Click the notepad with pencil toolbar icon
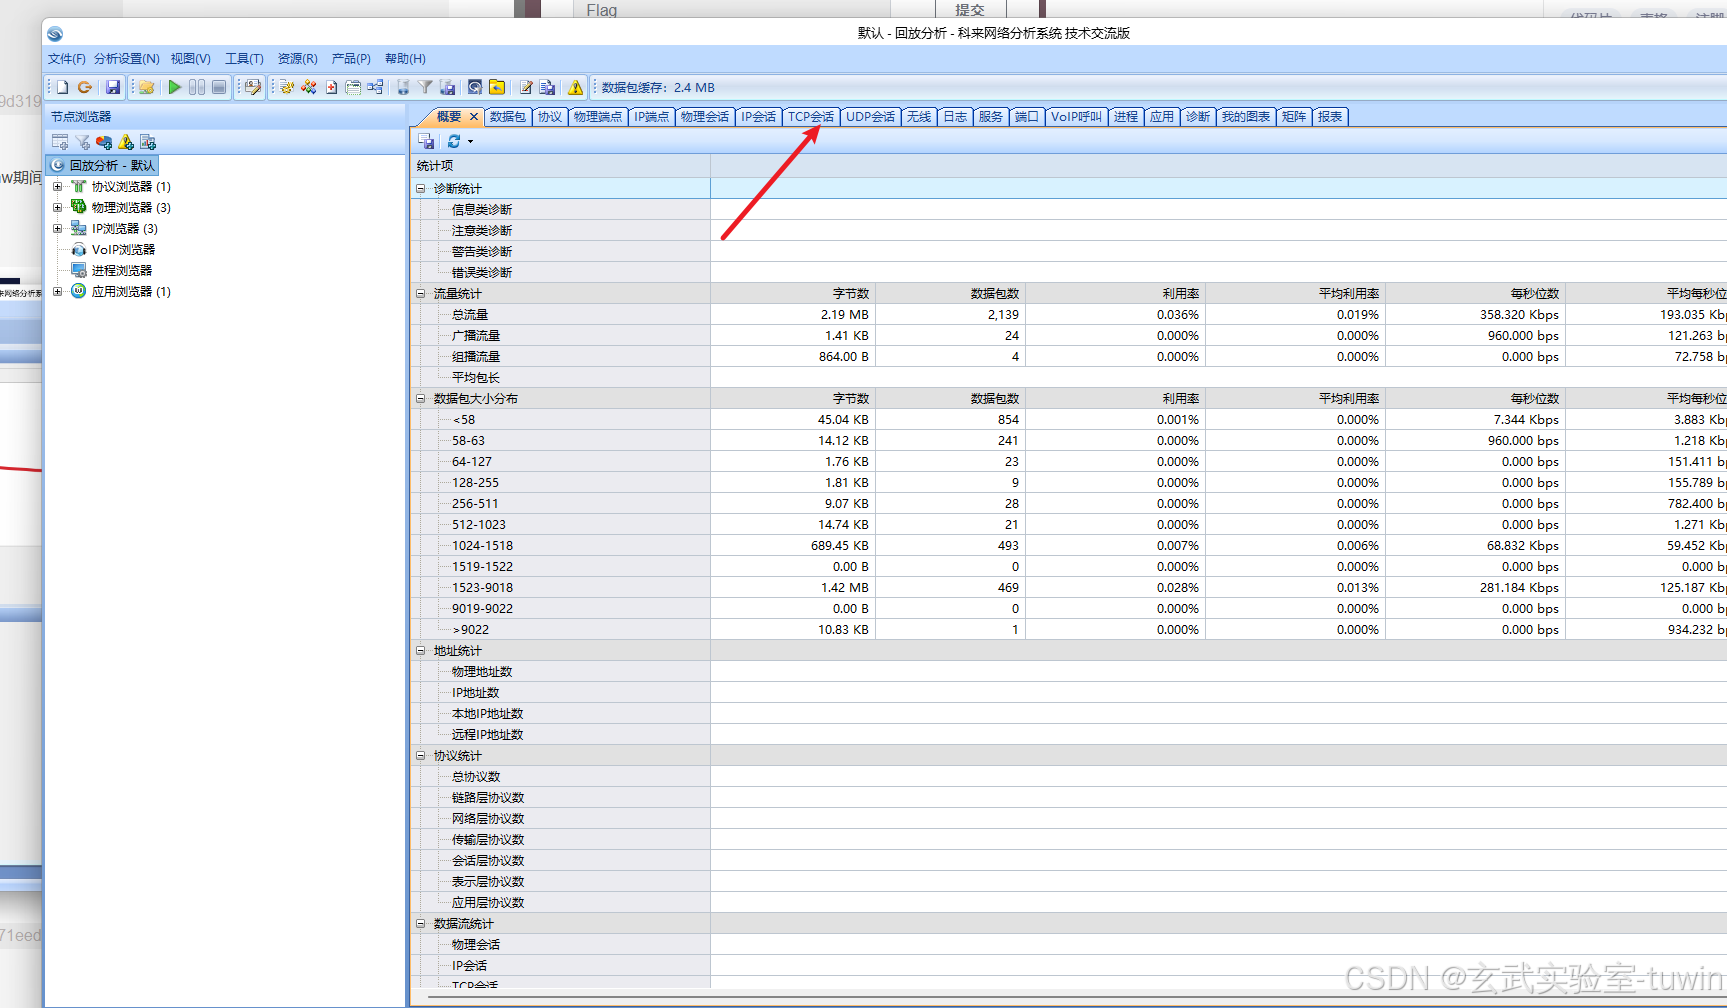1727x1008 pixels. (x=525, y=87)
